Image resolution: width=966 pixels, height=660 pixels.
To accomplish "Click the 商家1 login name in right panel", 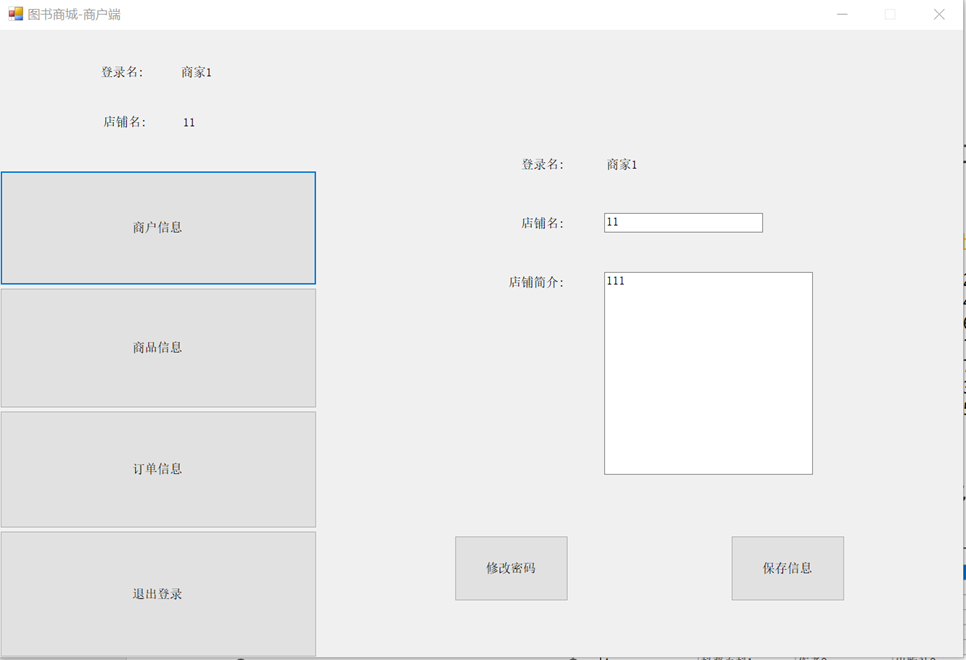I will [622, 165].
